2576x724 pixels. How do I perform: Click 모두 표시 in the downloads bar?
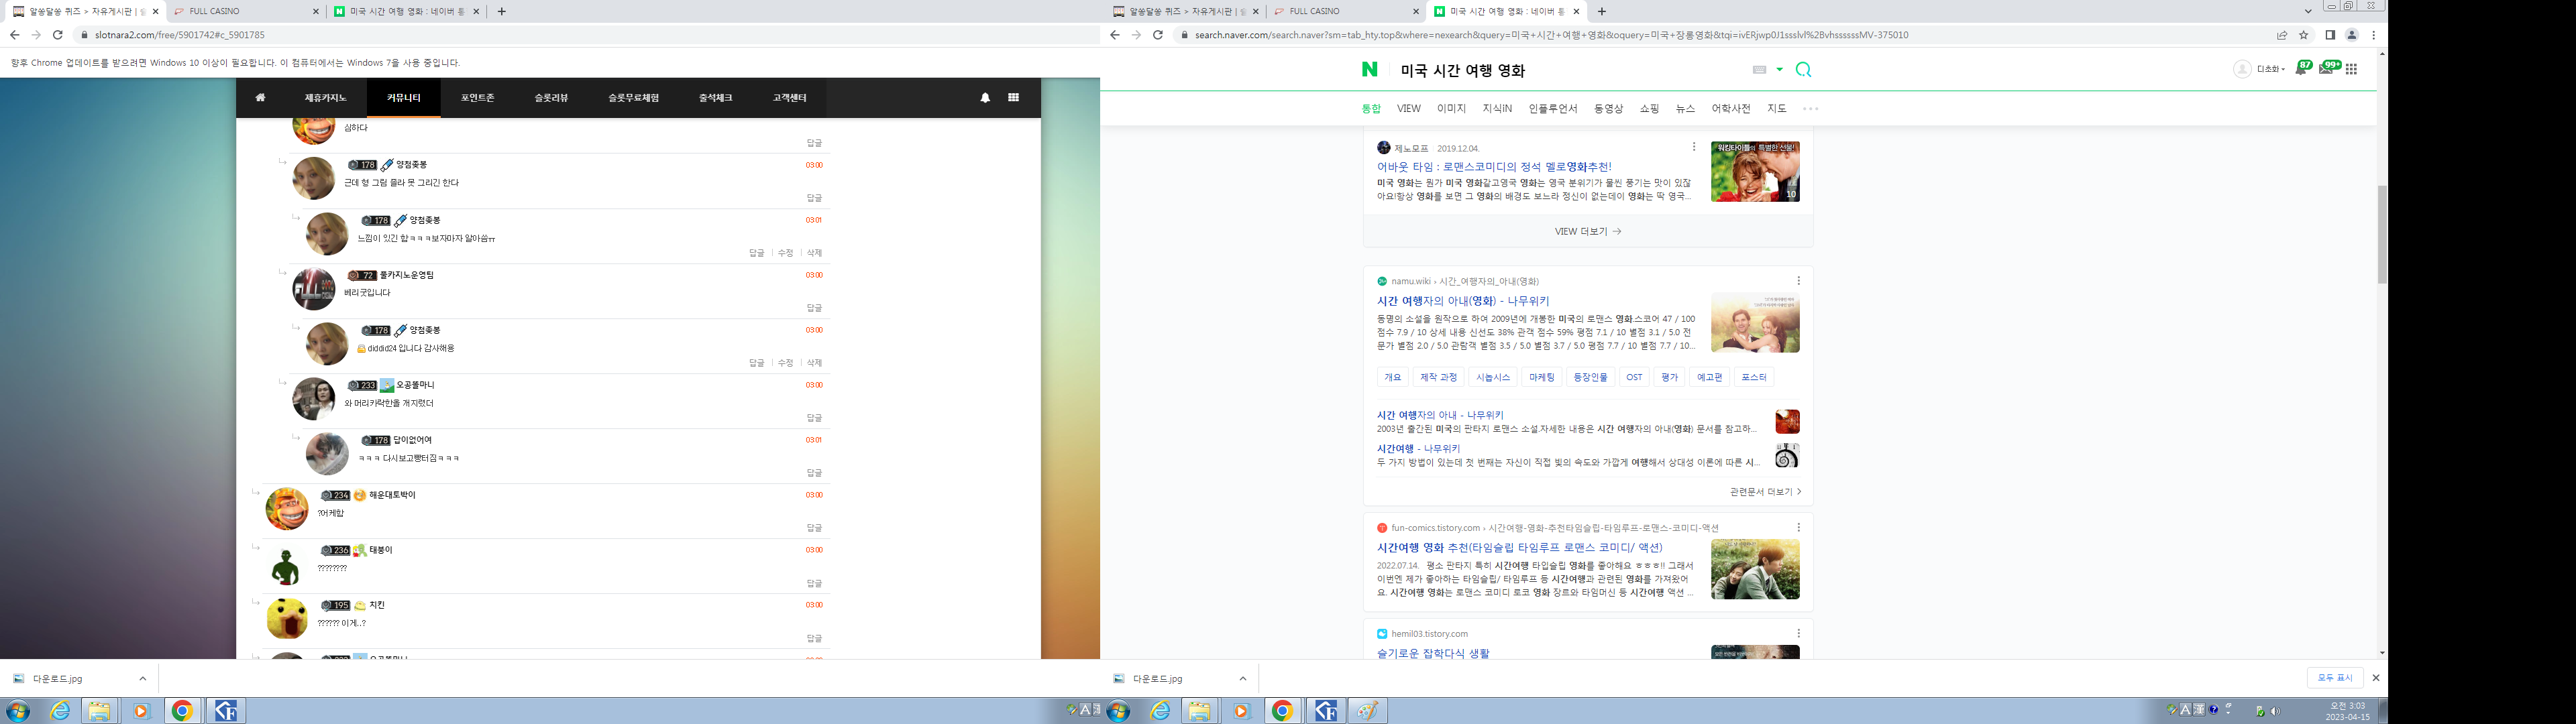click(x=2336, y=678)
